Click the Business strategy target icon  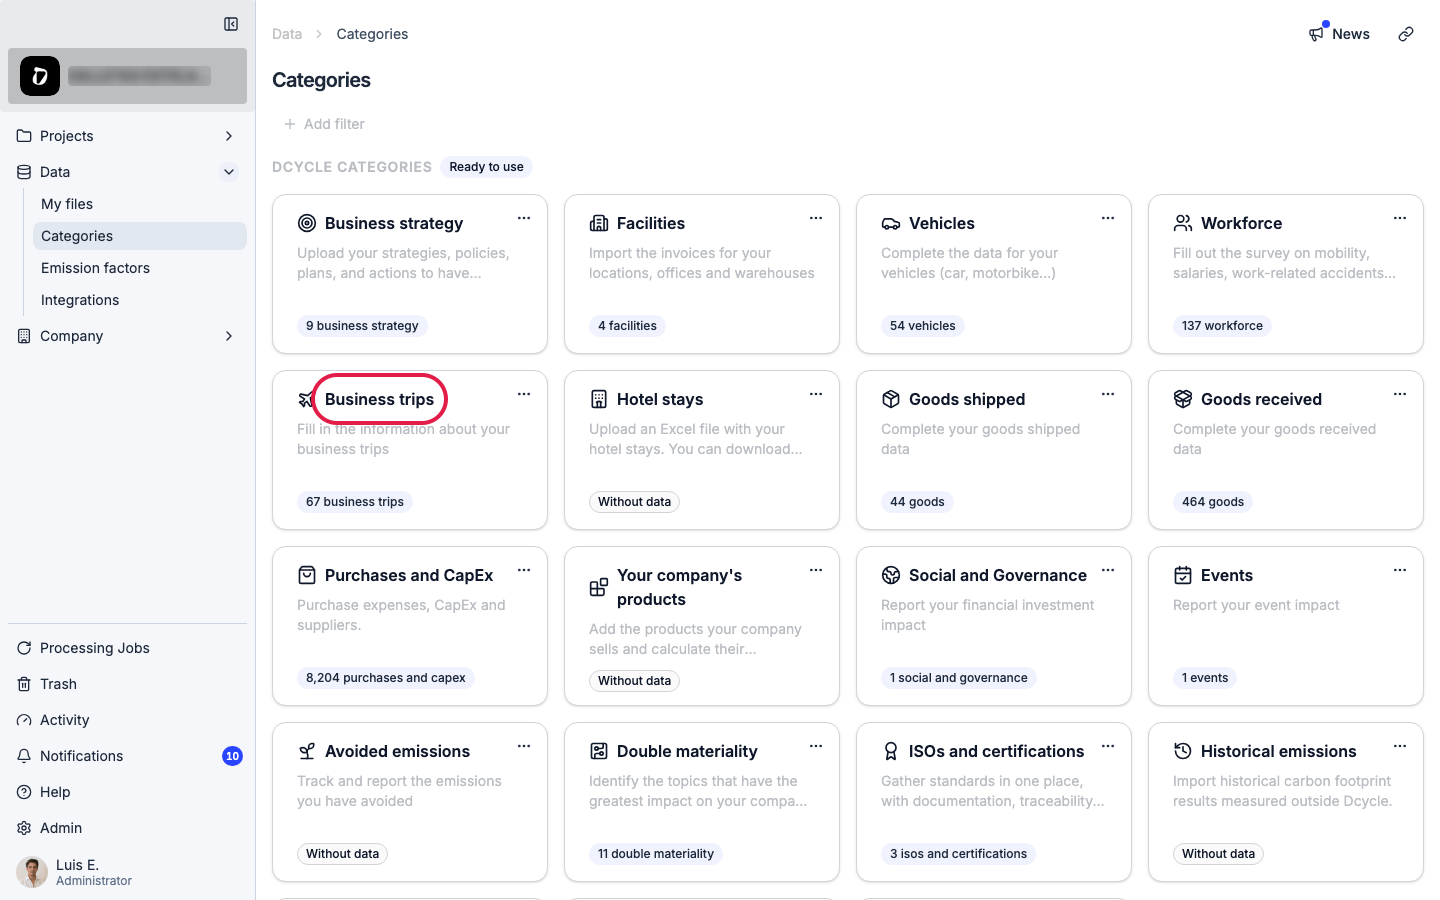pyautogui.click(x=307, y=223)
